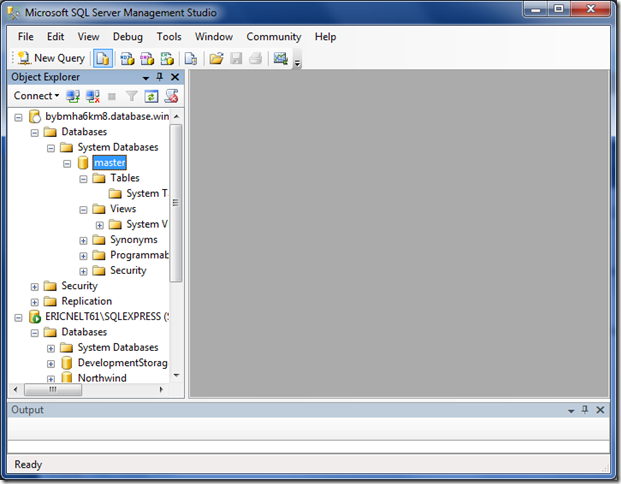Select the master database

point(110,162)
